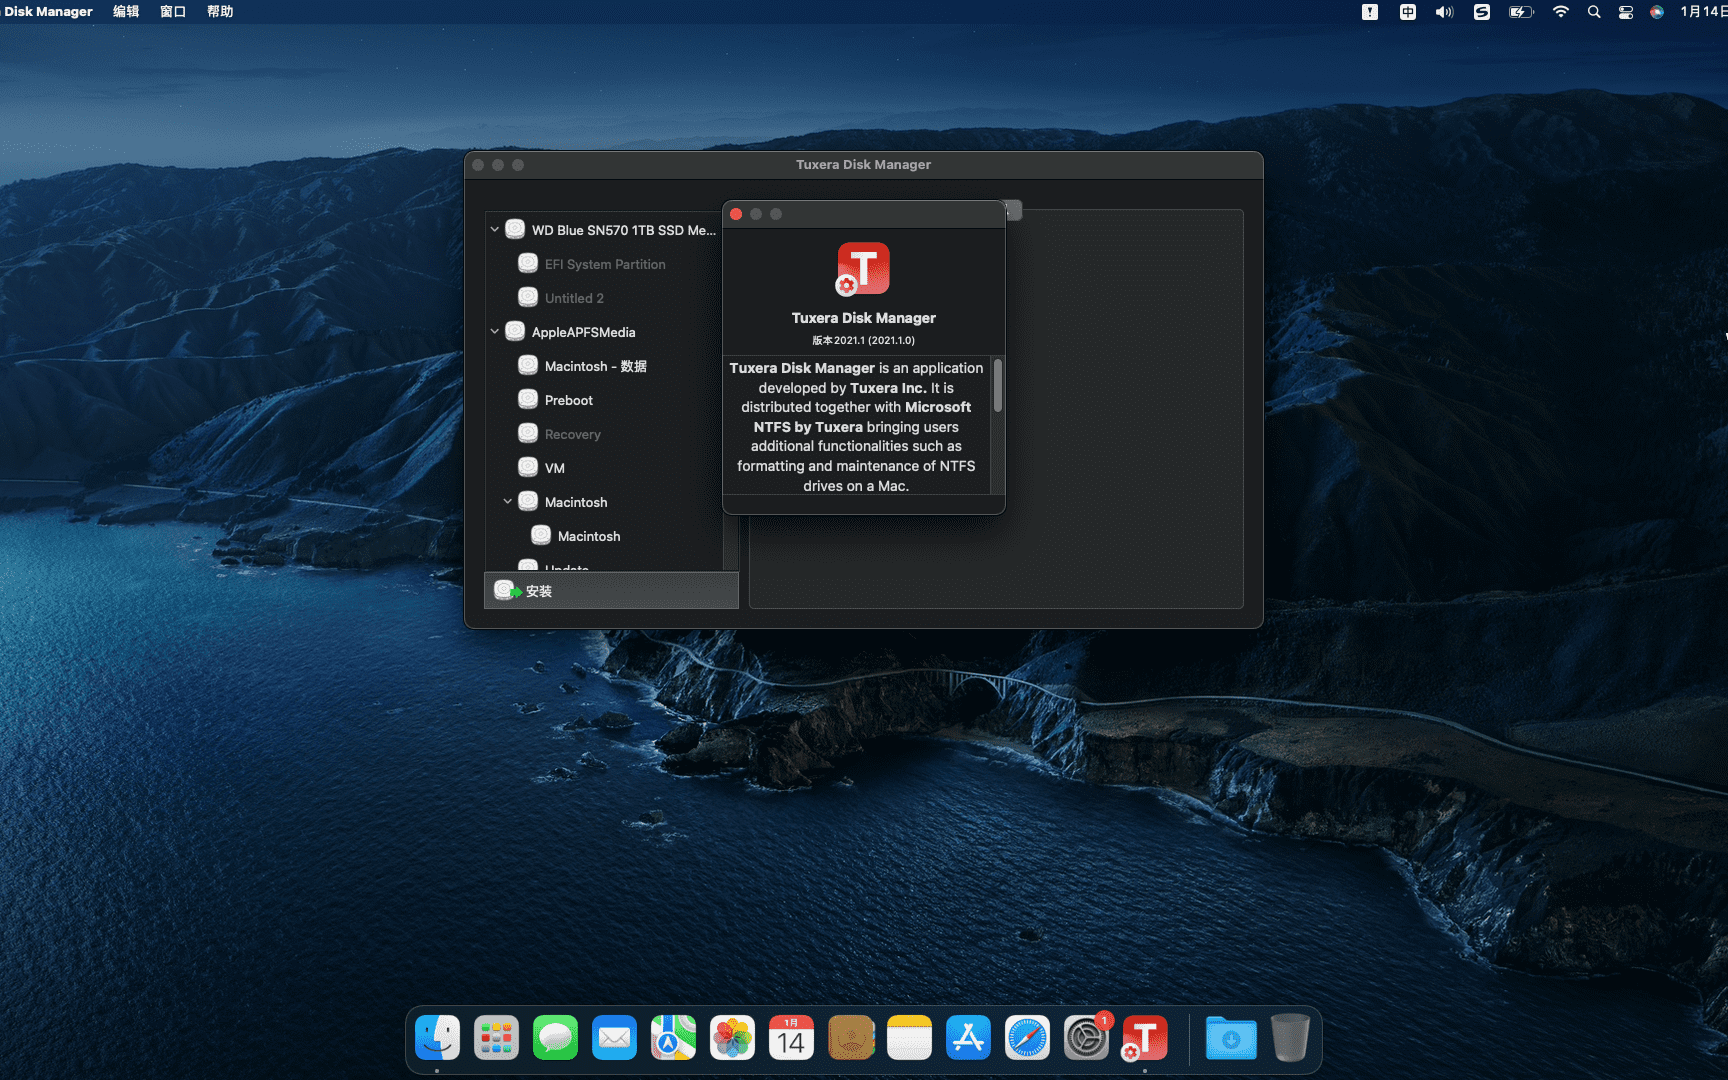Select the text label 'Preboot'

(x=569, y=400)
